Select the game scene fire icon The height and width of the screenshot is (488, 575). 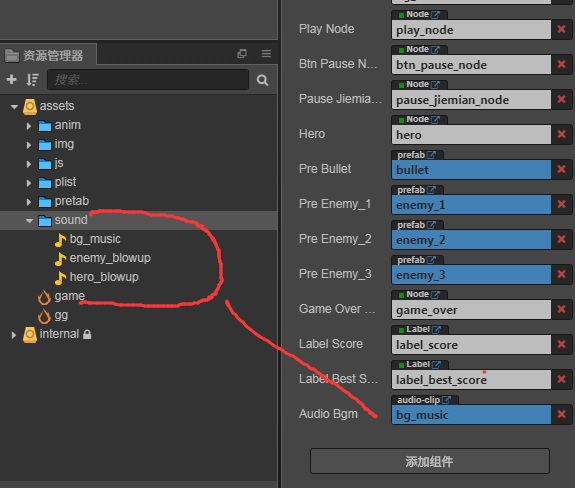tap(44, 297)
